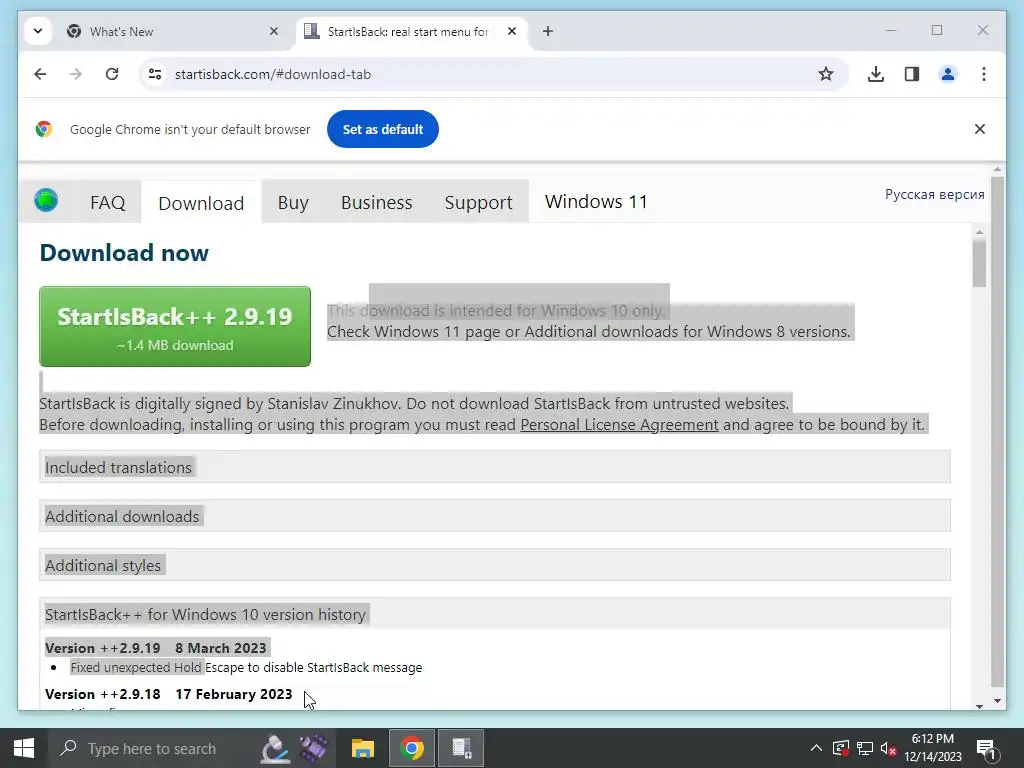Click Version ++2.9.19 8 March 2023 heading
Viewport: 1024px width, 768px height.
156,648
